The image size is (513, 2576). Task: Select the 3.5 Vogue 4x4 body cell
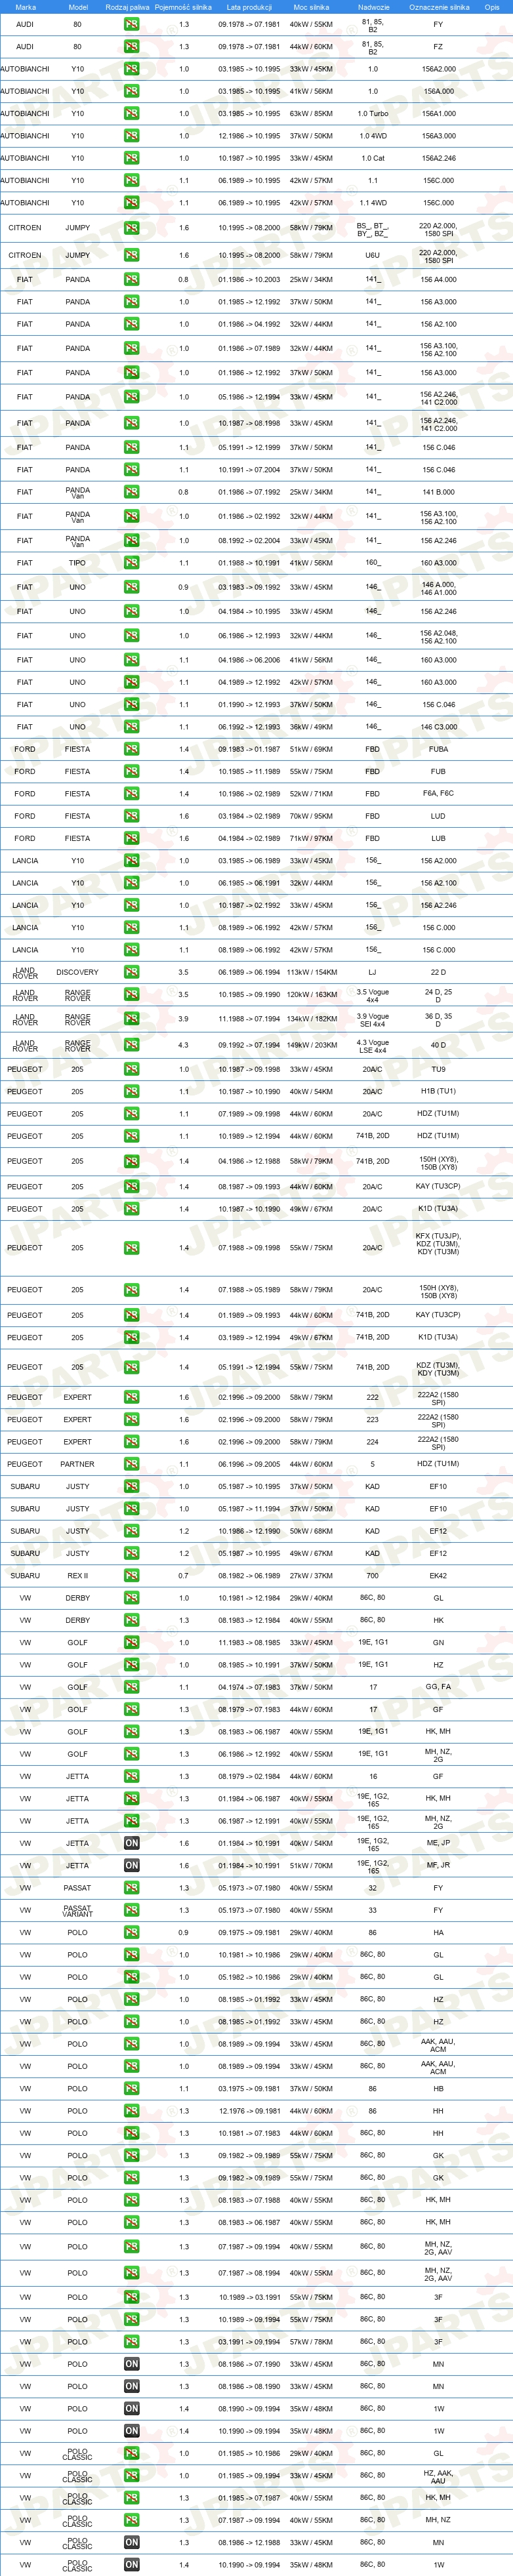(373, 996)
